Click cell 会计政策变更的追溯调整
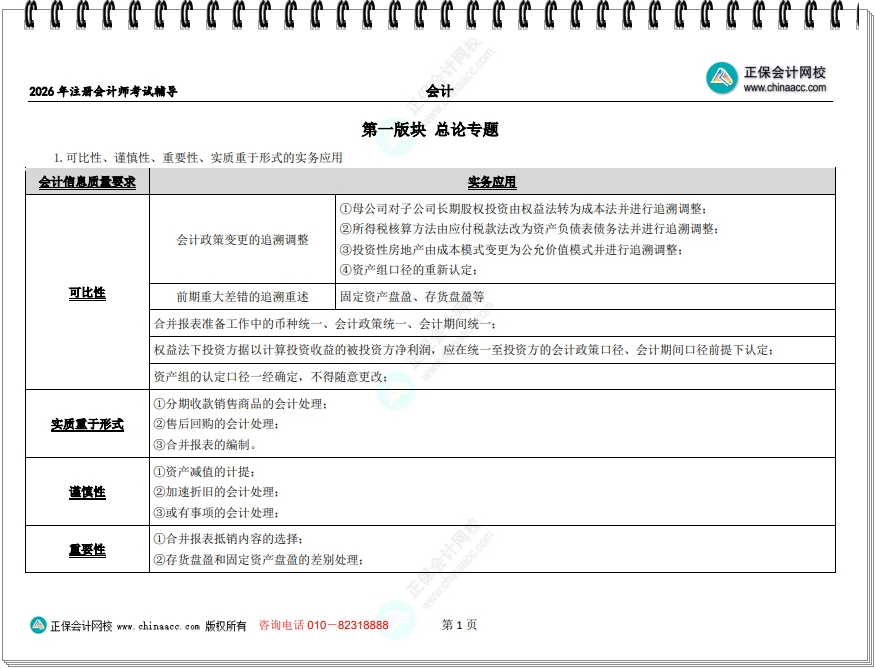The image size is (876, 669). (242, 240)
